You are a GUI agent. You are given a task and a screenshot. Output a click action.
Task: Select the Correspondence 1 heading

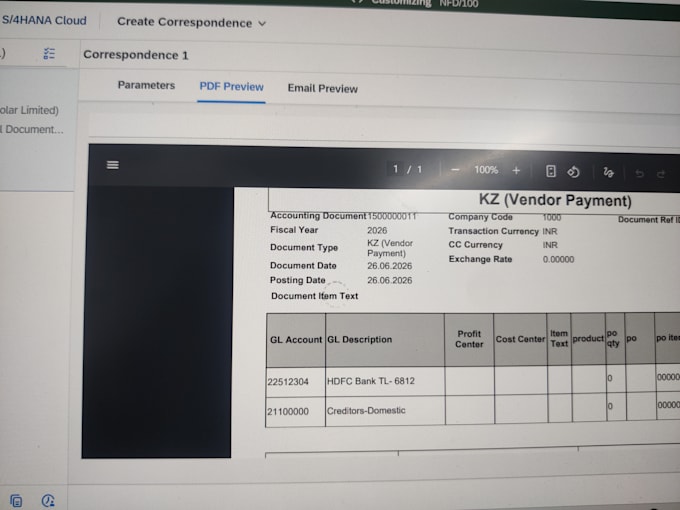coord(136,55)
